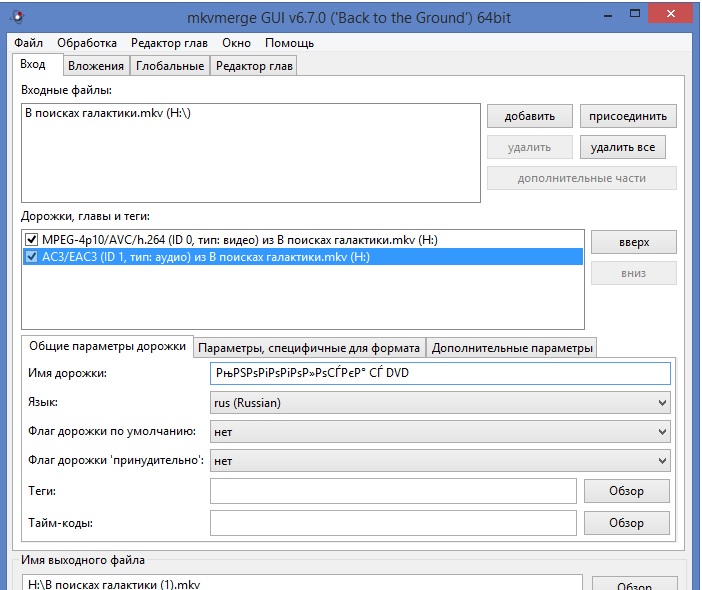Click the Имя дорожки input field
The height and width of the screenshot is (590, 702).
point(440,373)
